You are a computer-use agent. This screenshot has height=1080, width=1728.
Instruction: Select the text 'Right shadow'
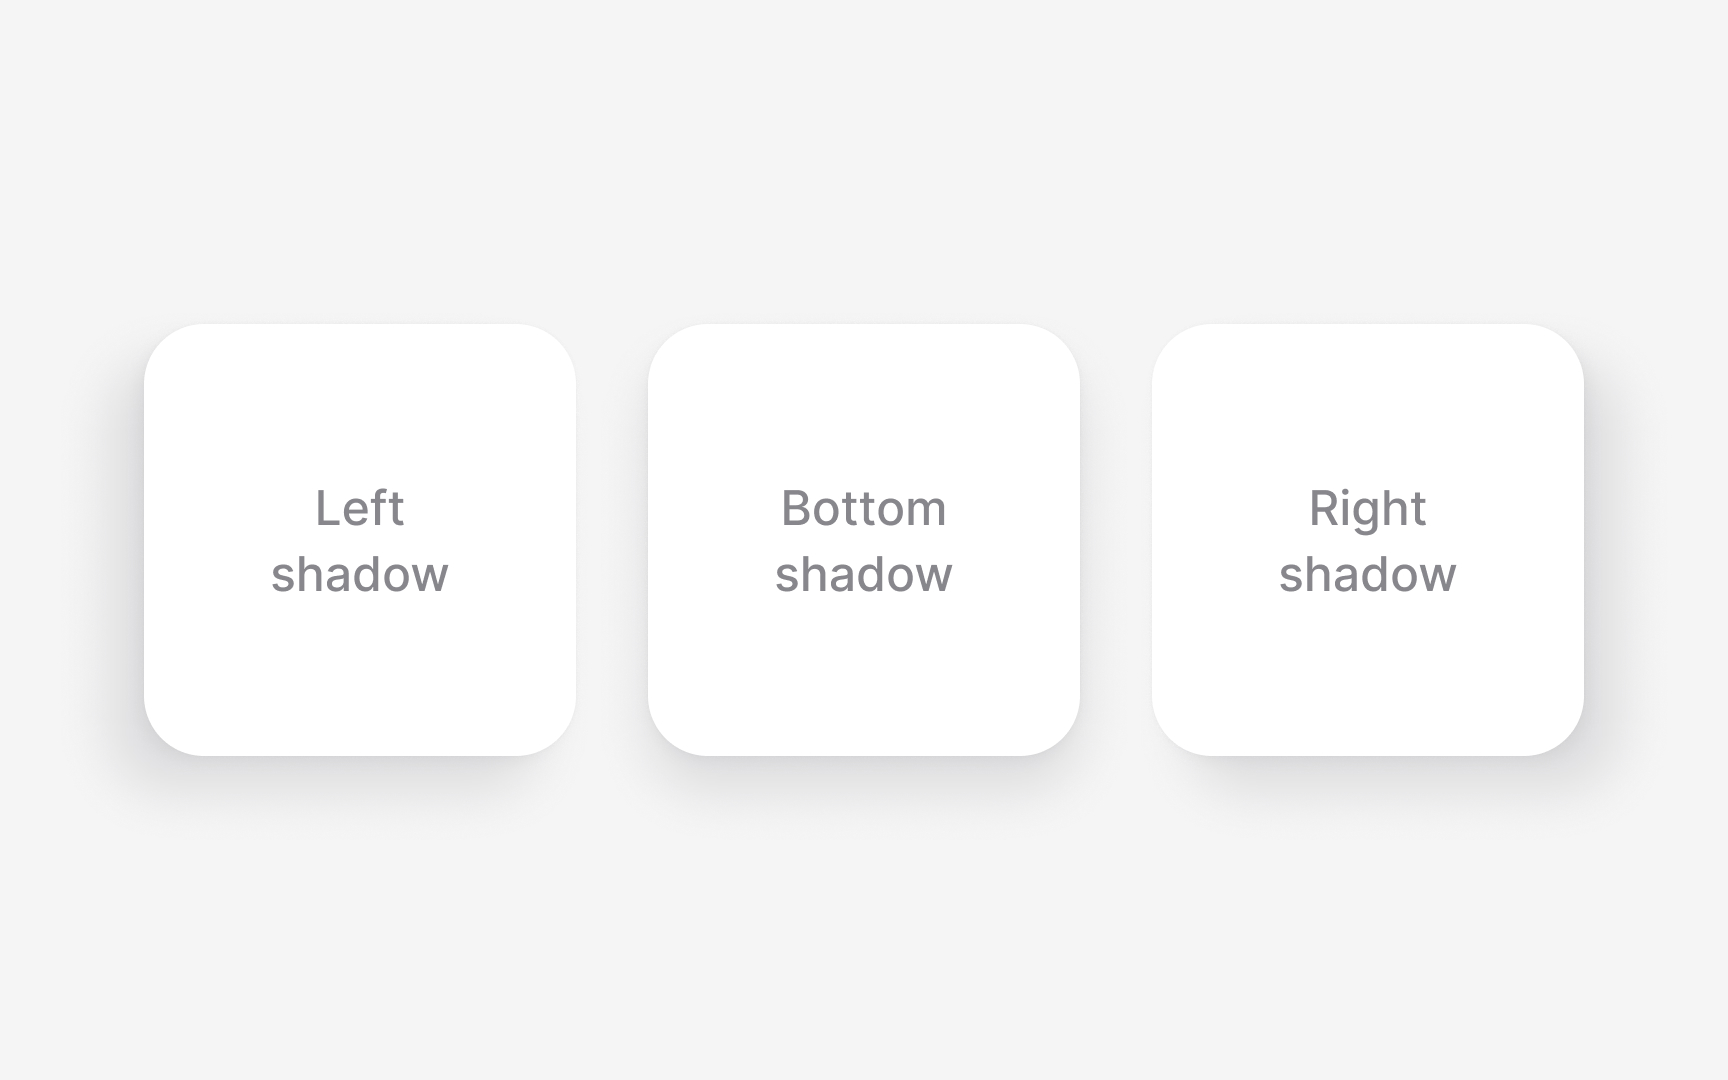1368,540
